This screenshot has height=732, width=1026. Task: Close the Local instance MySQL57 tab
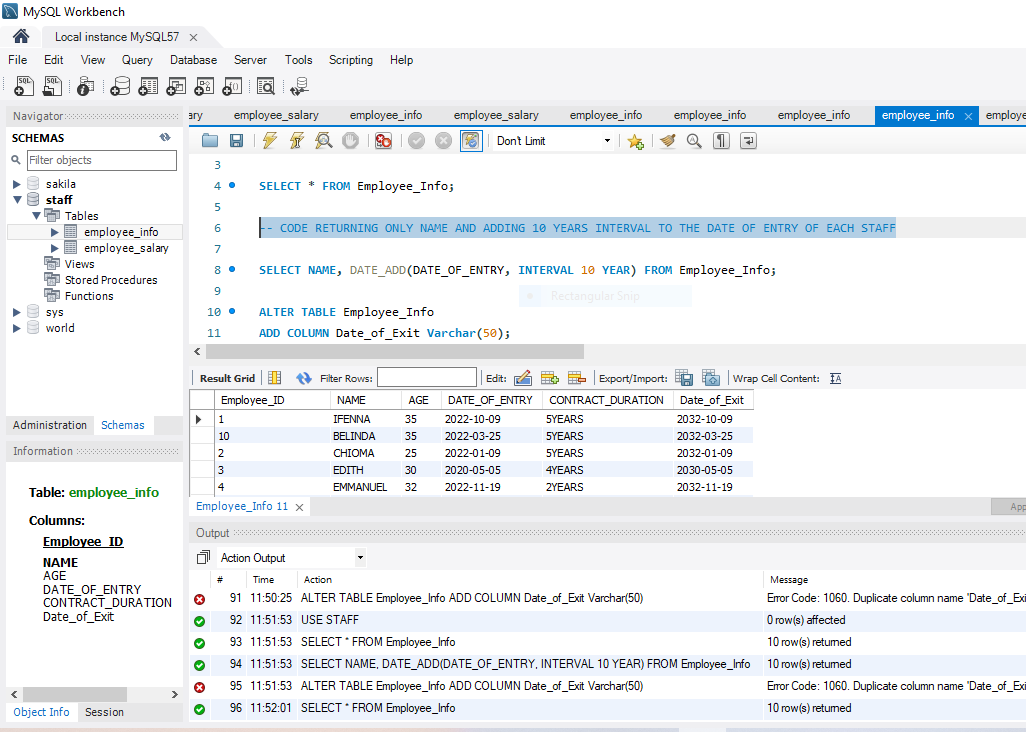(193, 37)
